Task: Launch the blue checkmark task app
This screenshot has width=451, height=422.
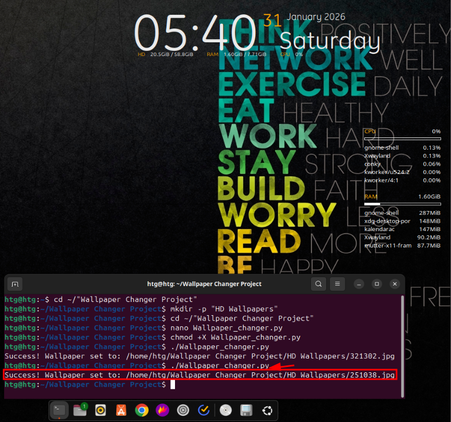Action: click(x=204, y=410)
